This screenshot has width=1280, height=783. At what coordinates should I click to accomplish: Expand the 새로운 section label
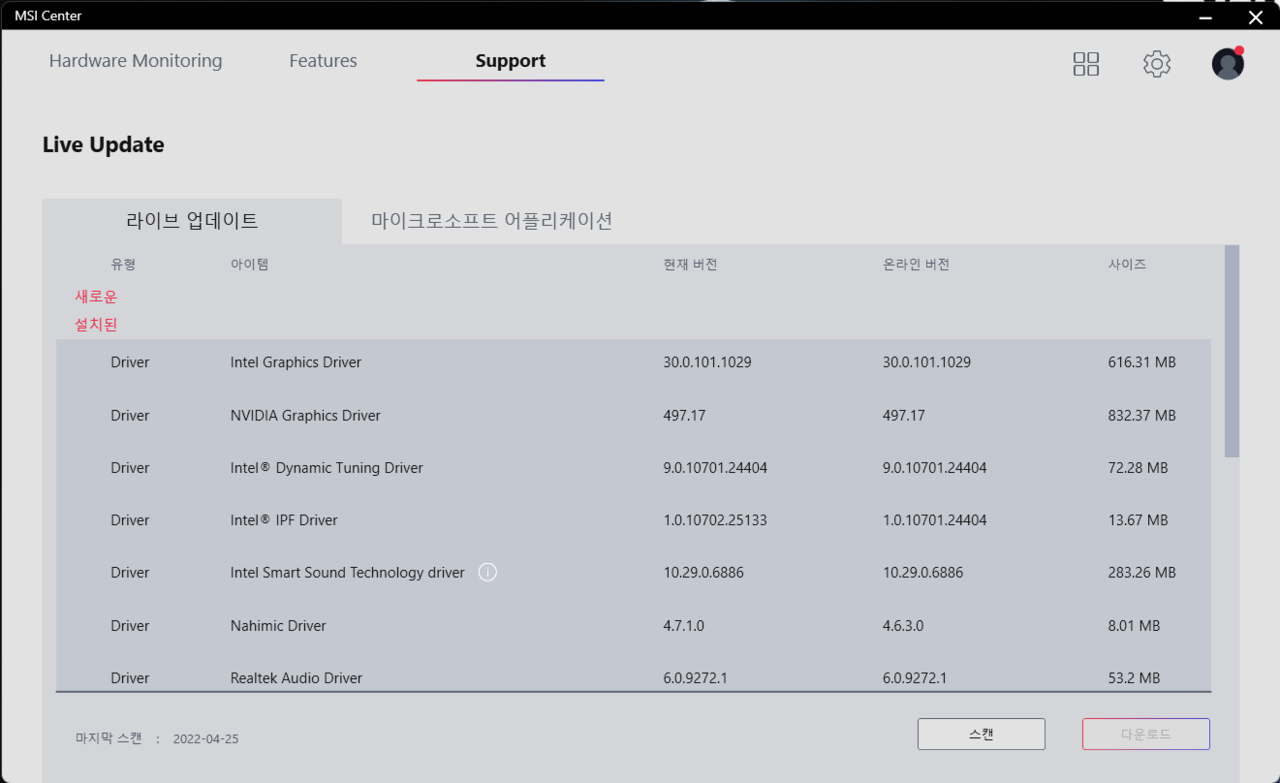[x=96, y=297]
